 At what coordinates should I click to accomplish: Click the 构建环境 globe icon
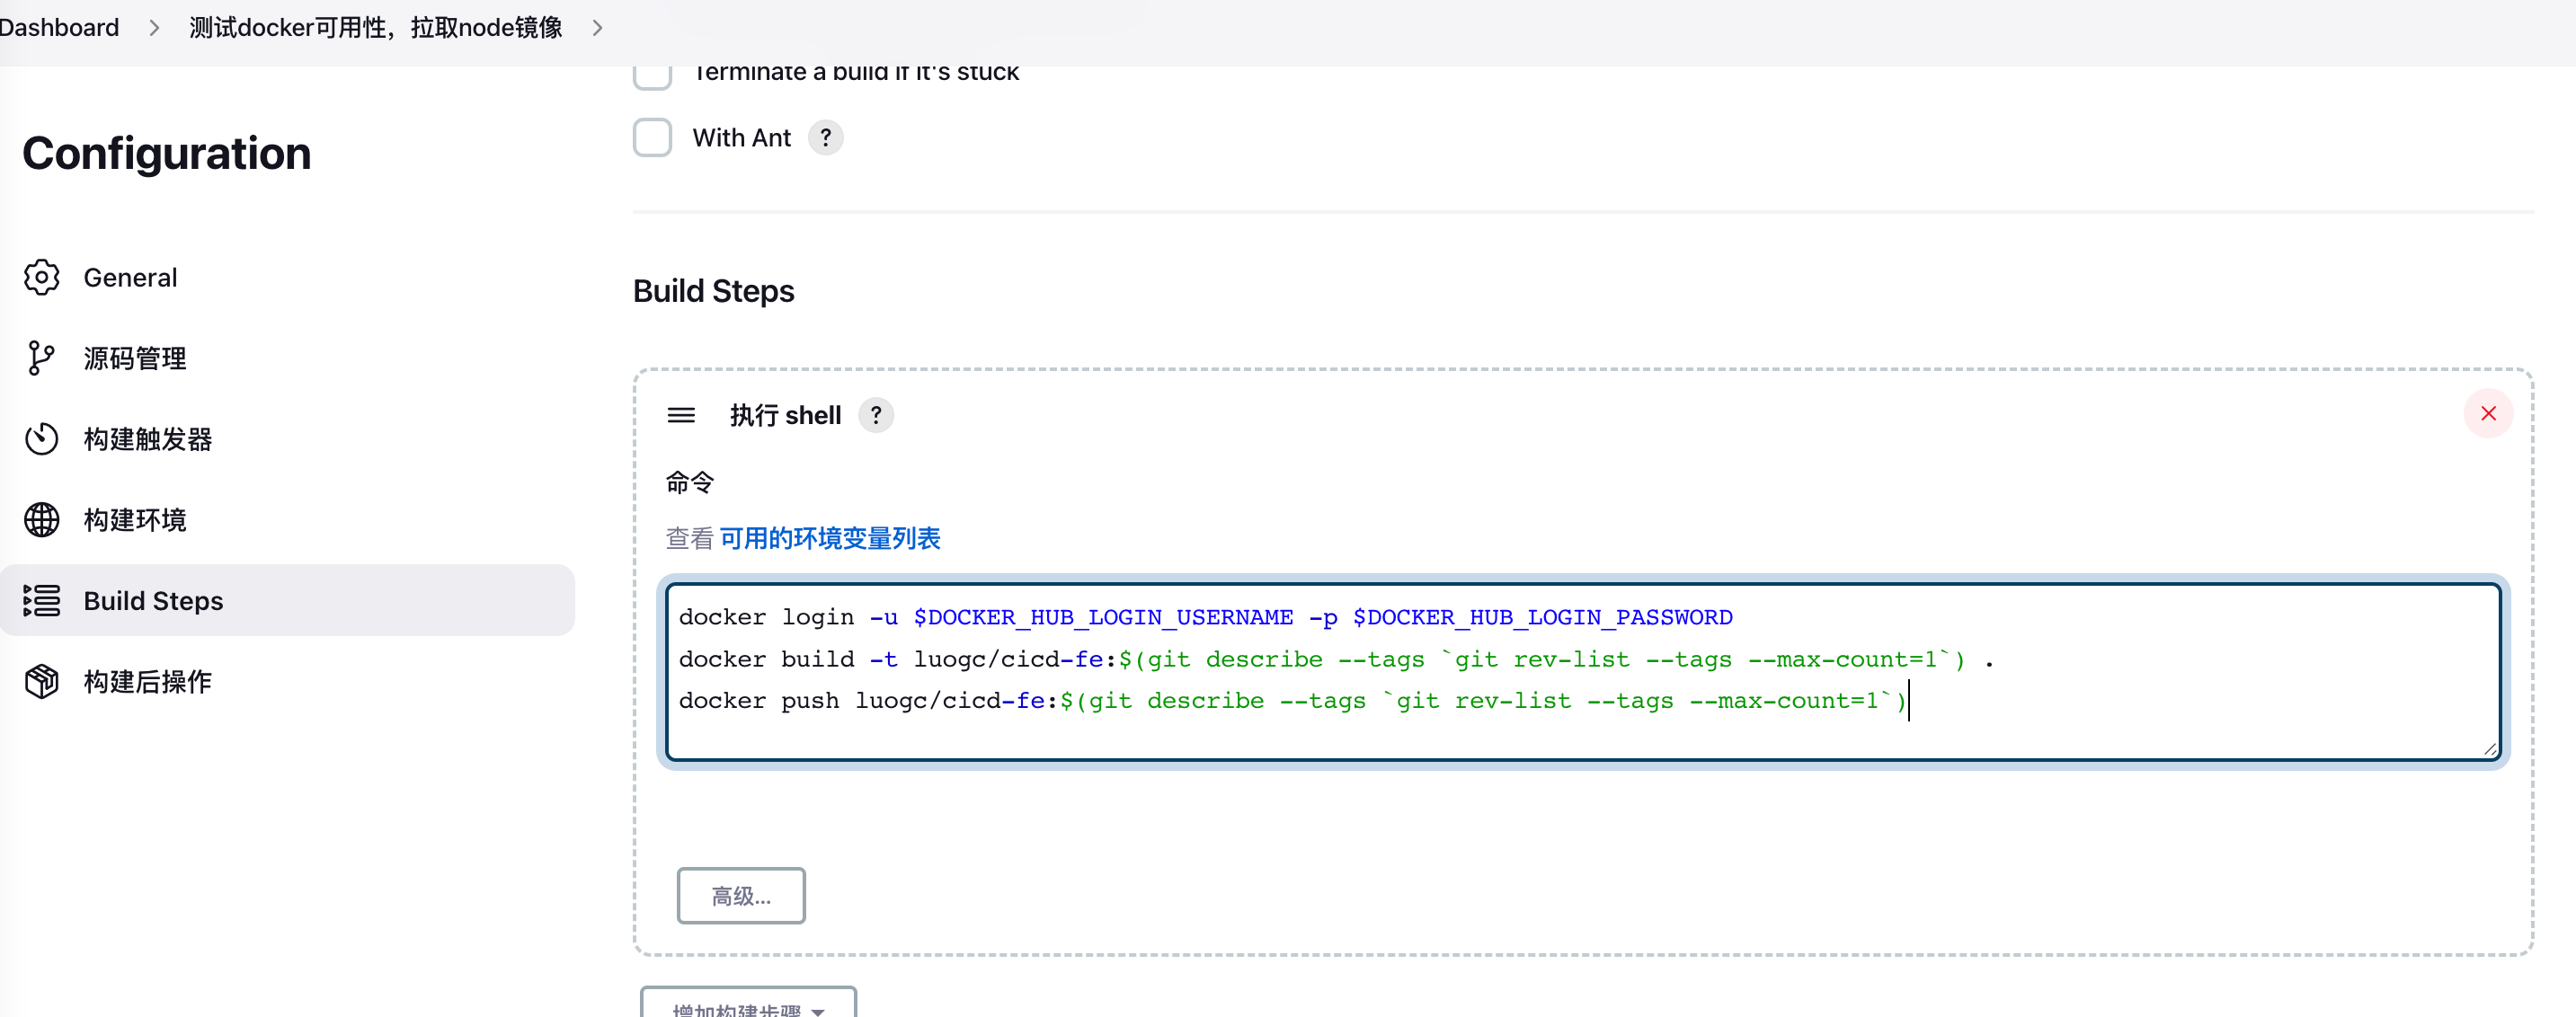coord(42,520)
